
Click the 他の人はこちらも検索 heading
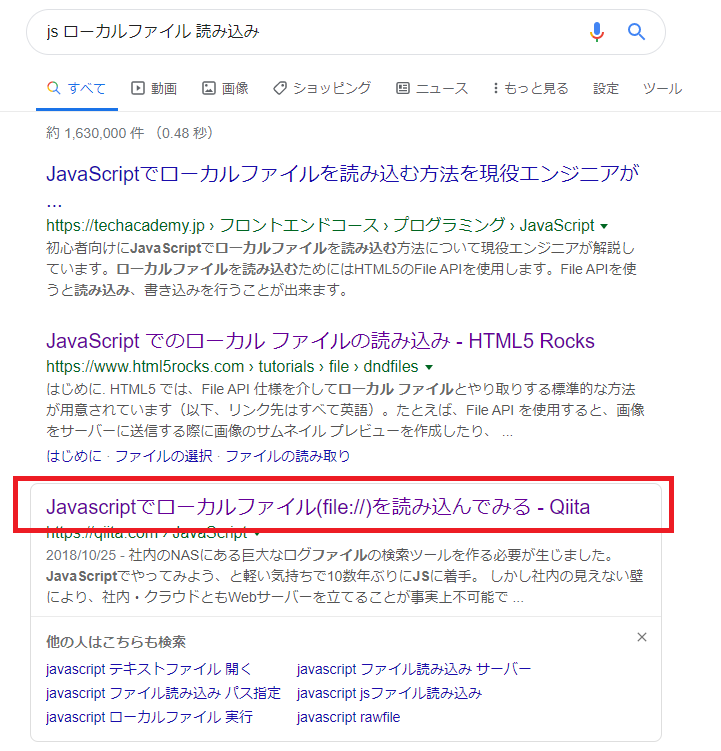[115, 641]
